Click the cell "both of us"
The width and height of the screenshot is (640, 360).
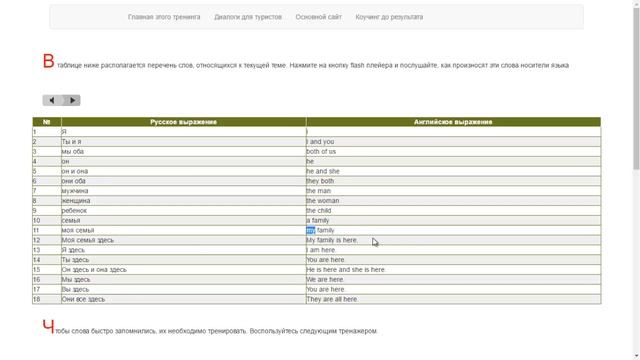coord(453,151)
